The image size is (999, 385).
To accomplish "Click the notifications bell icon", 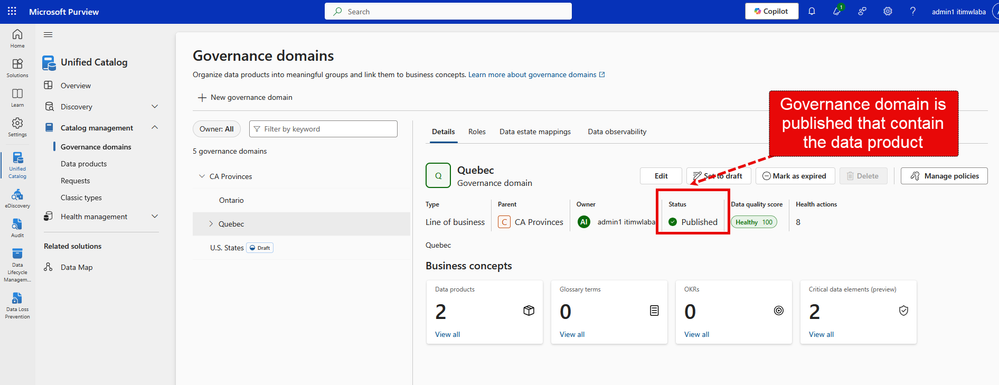I will click(812, 11).
